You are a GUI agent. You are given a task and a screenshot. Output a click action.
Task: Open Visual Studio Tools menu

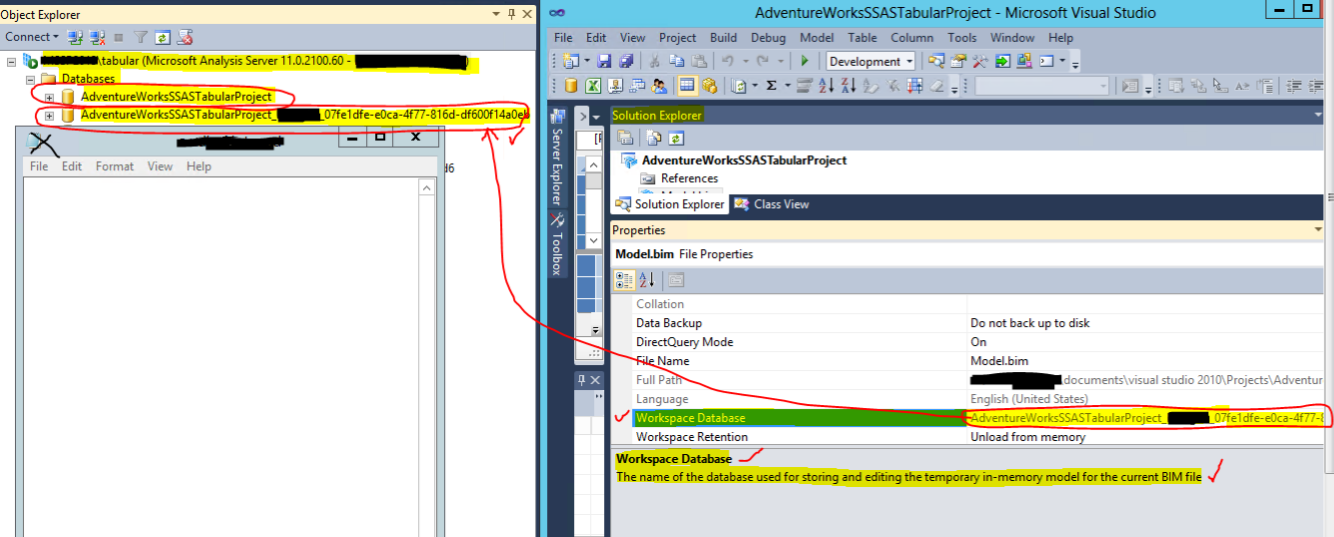pyautogui.click(x=962, y=37)
